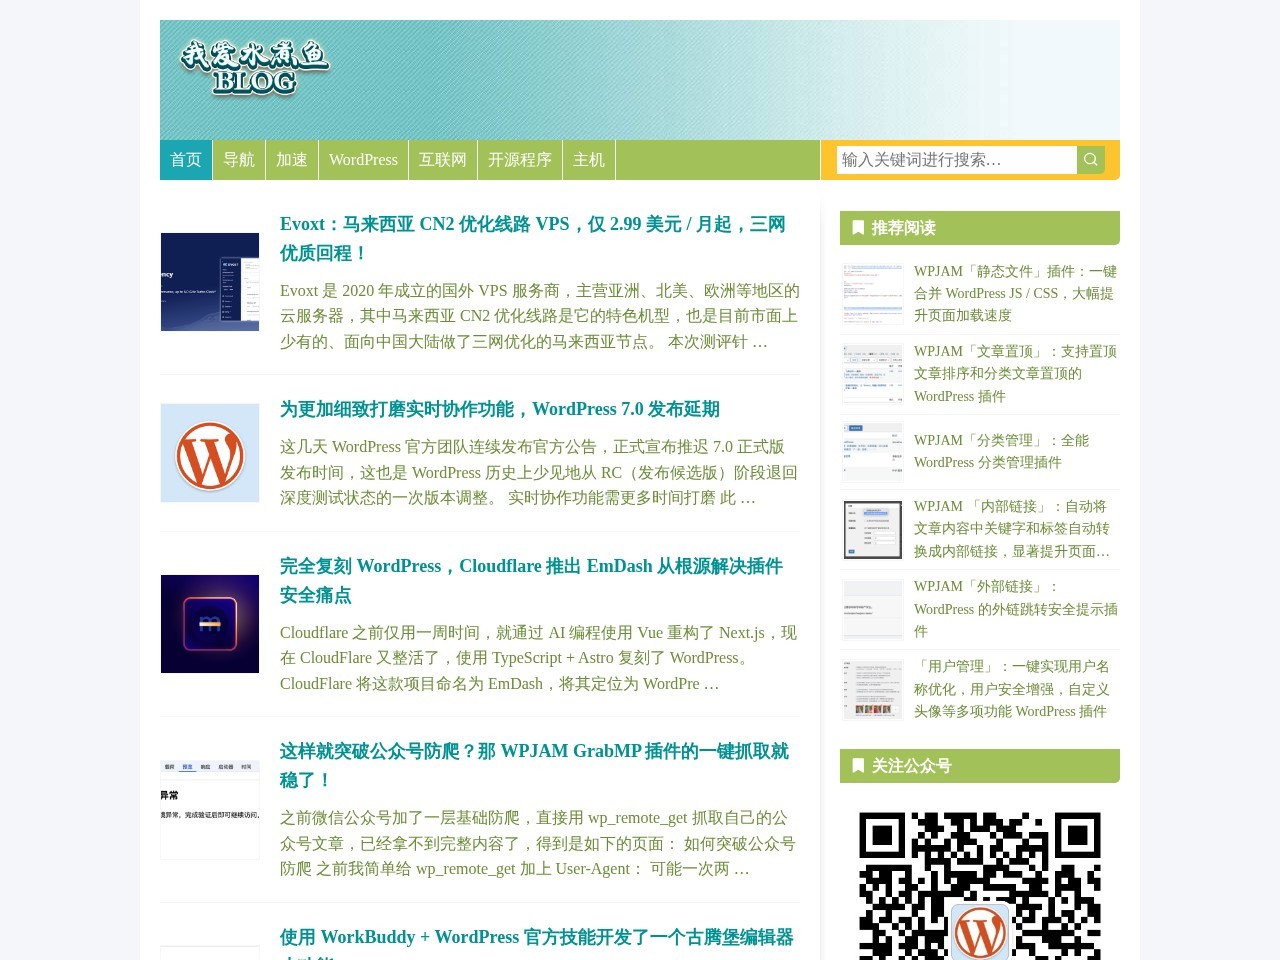Open WPJAM 静态文件 recommended reading link
1280x960 pixels.
coord(1015,293)
